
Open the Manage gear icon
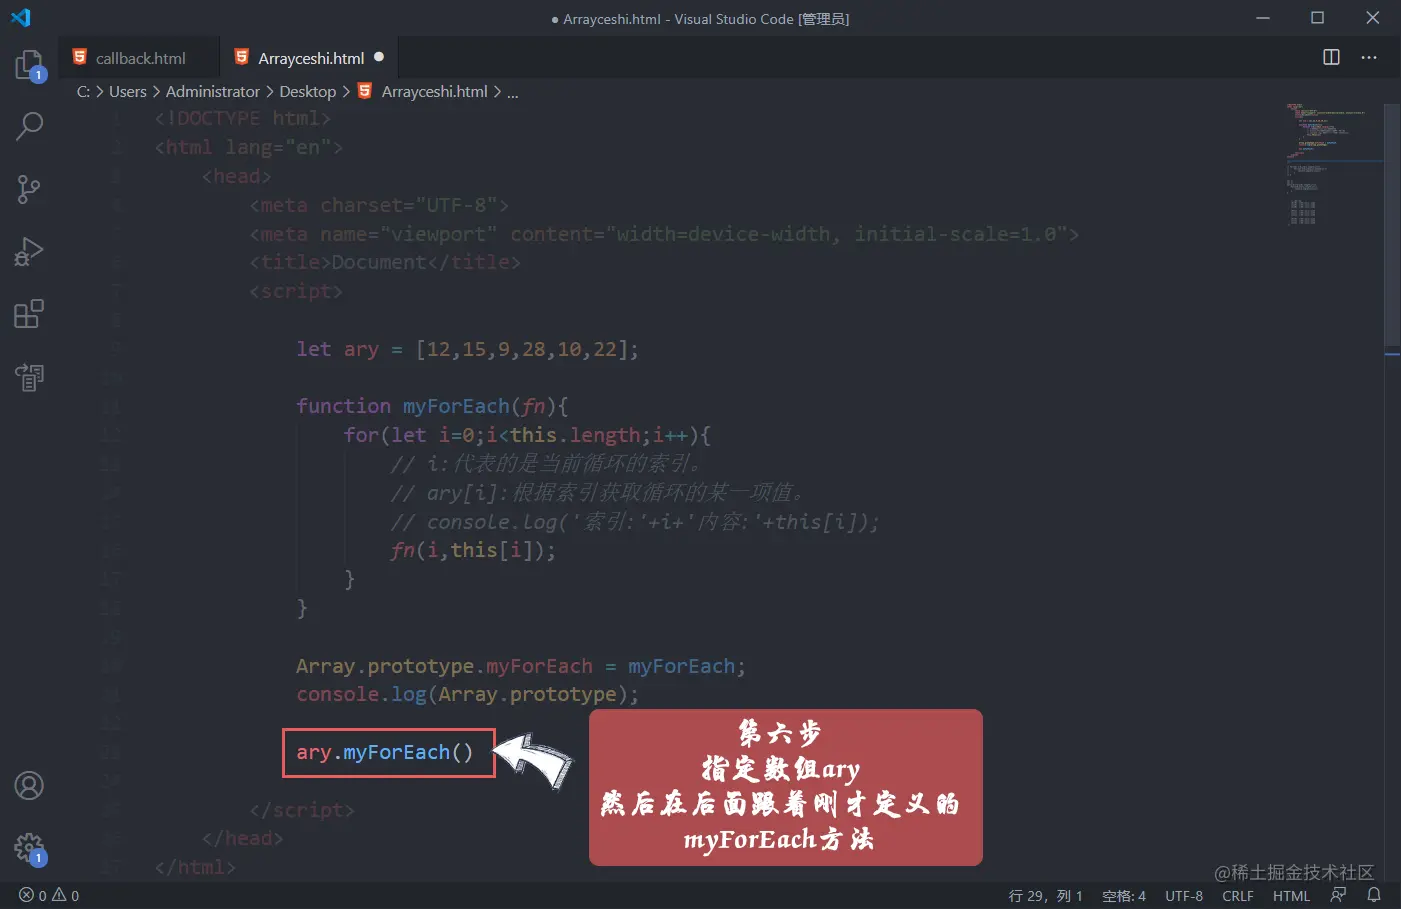[29, 849]
